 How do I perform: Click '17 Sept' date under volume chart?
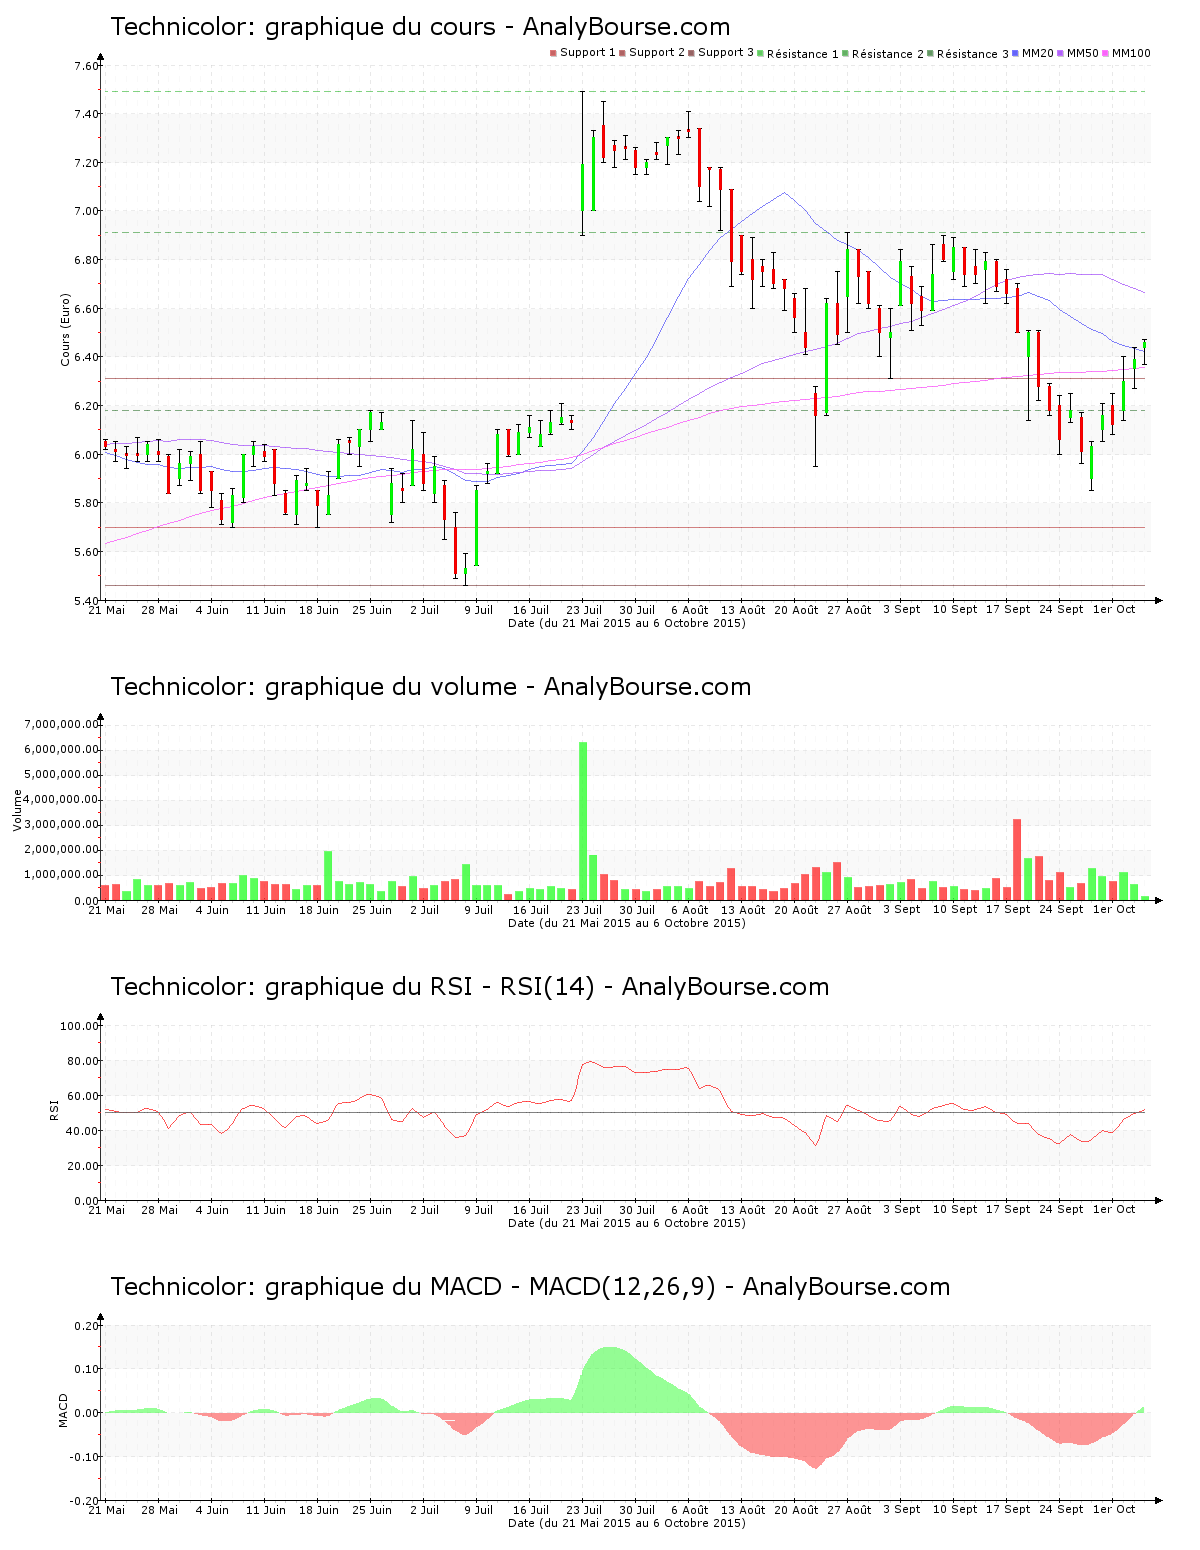point(1008,910)
